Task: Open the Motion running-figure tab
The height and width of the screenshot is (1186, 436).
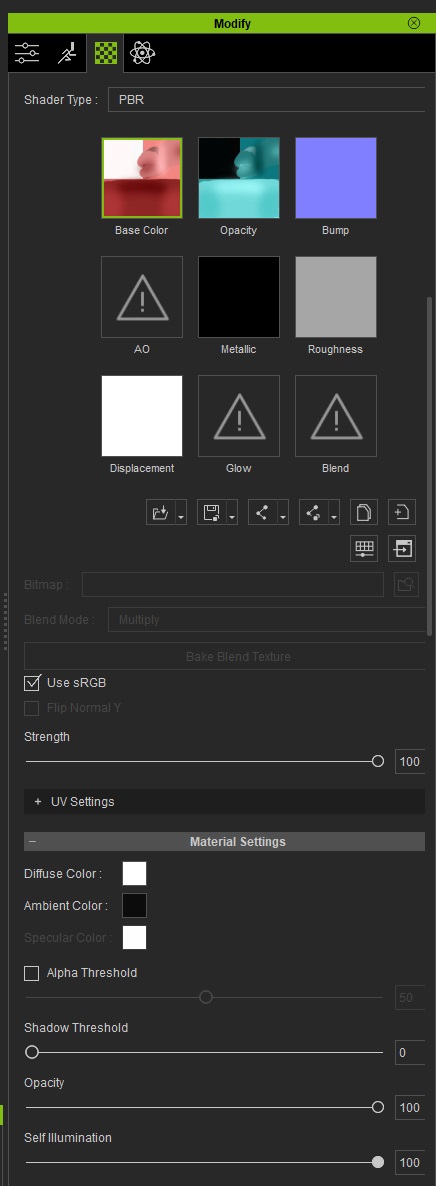Action: click(x=67, y=53)
